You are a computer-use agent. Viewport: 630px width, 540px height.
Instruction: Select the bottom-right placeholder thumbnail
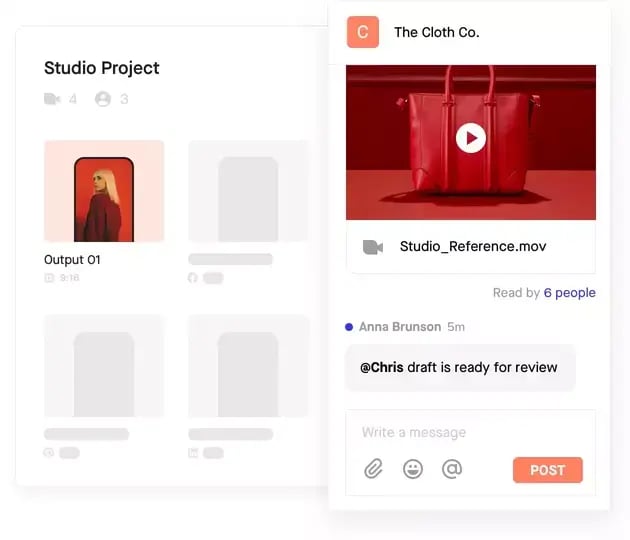pyautogui.click(x=248, y=365)
